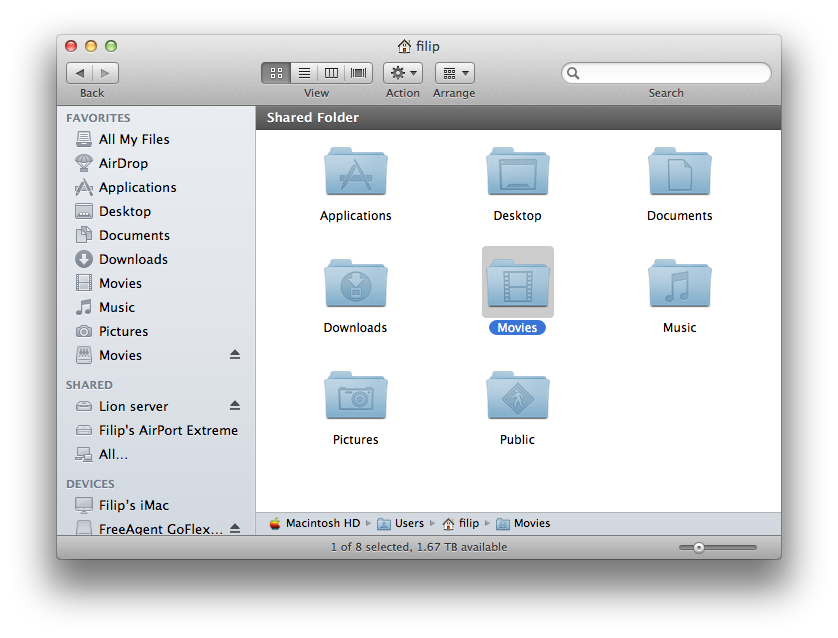This screenshot has width=838, height=638.
Task: Select the Pictures folder icon
Action: coord(355,398)
